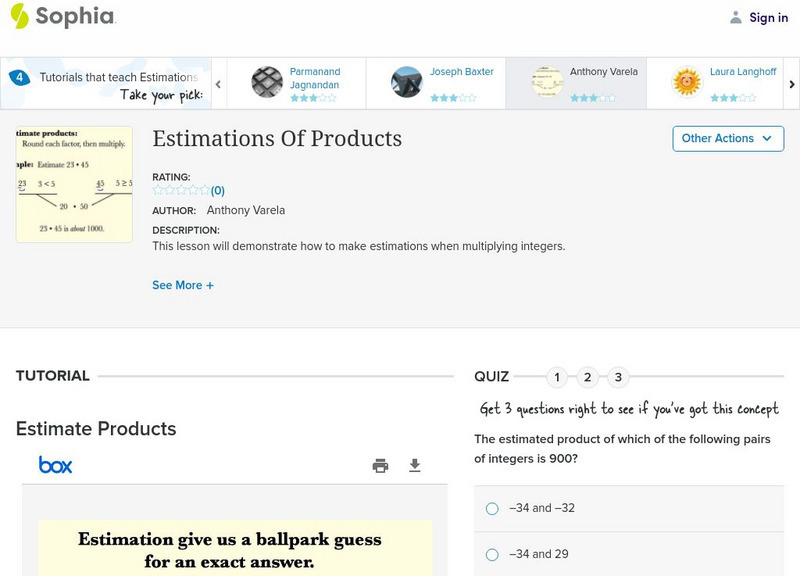Select the radio button for -34 and -32

(491, 508)
